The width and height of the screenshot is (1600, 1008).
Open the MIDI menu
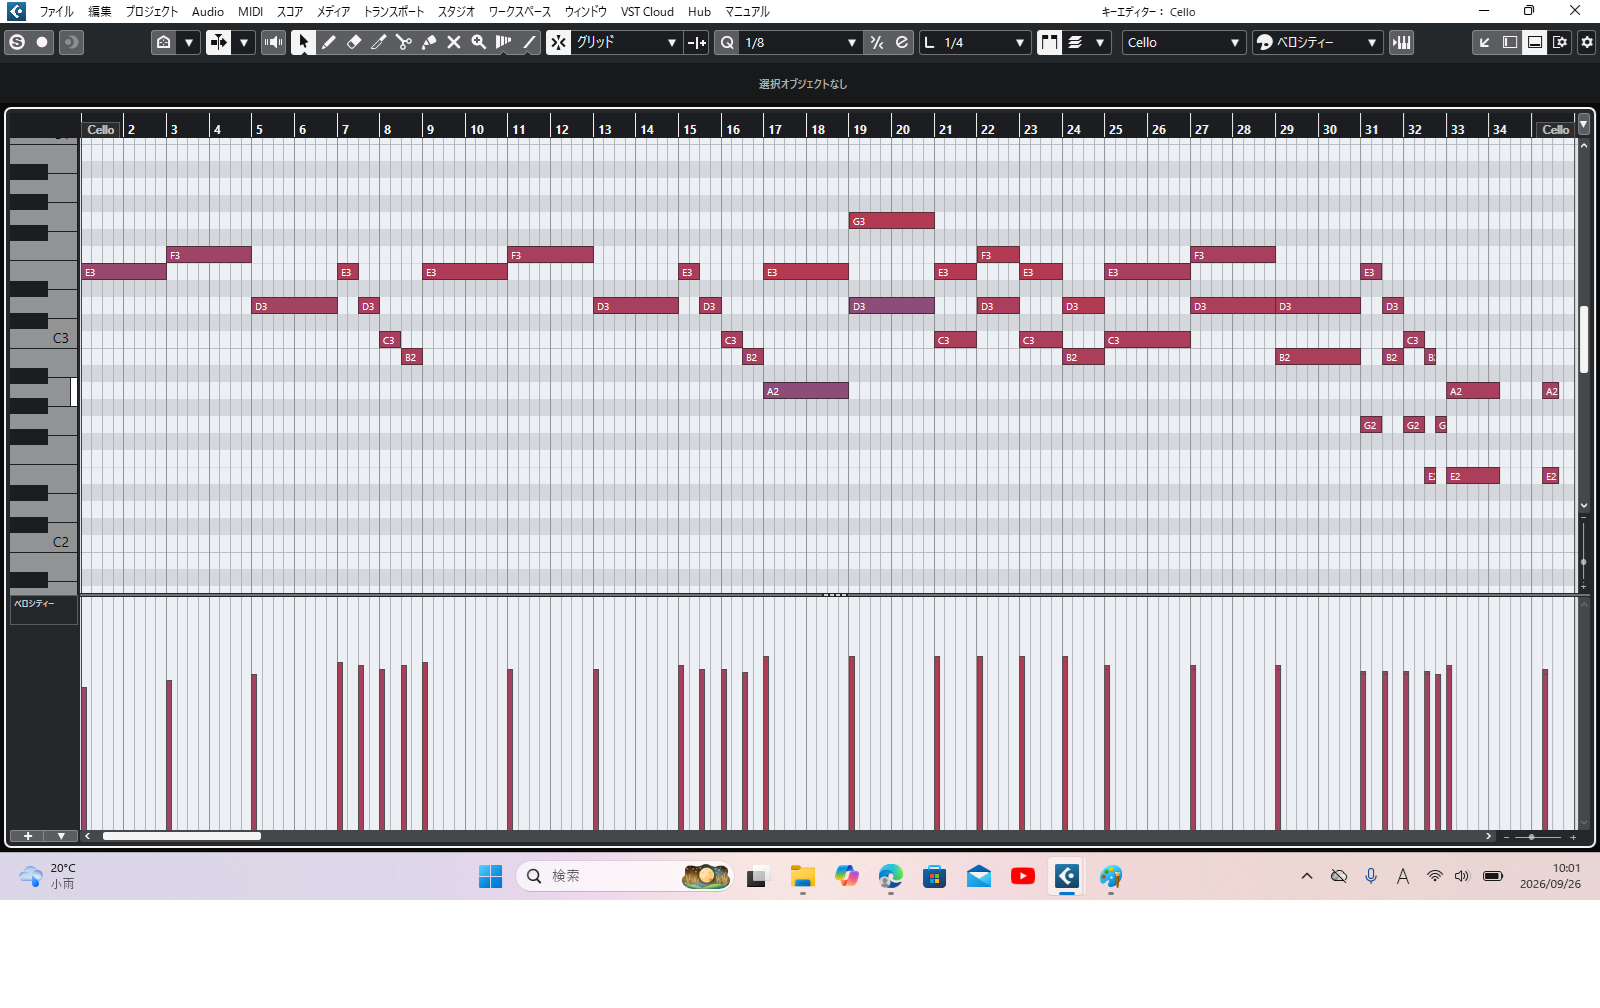click(250, 12)
